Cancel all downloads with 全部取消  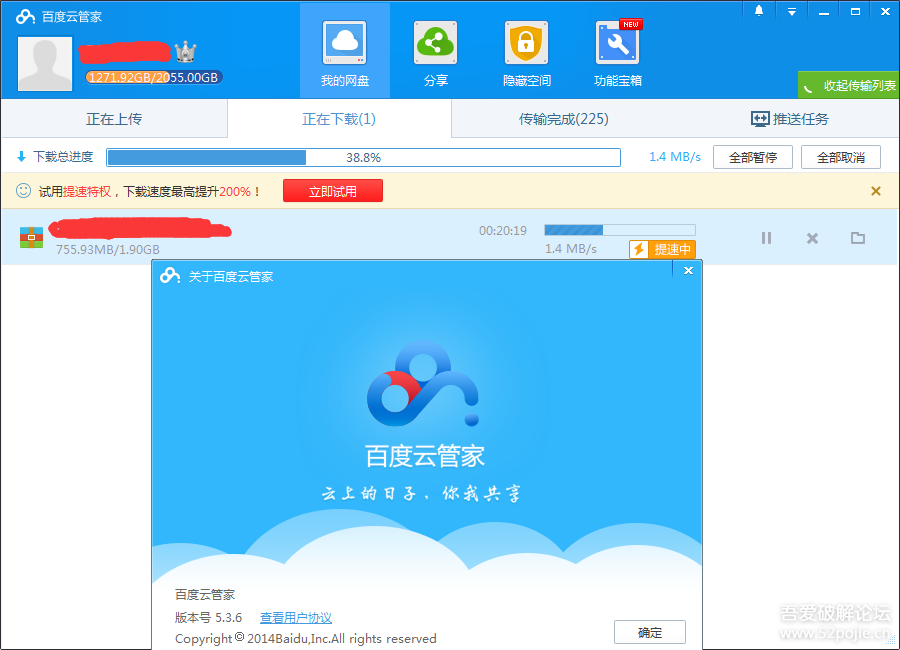(841, 157)
